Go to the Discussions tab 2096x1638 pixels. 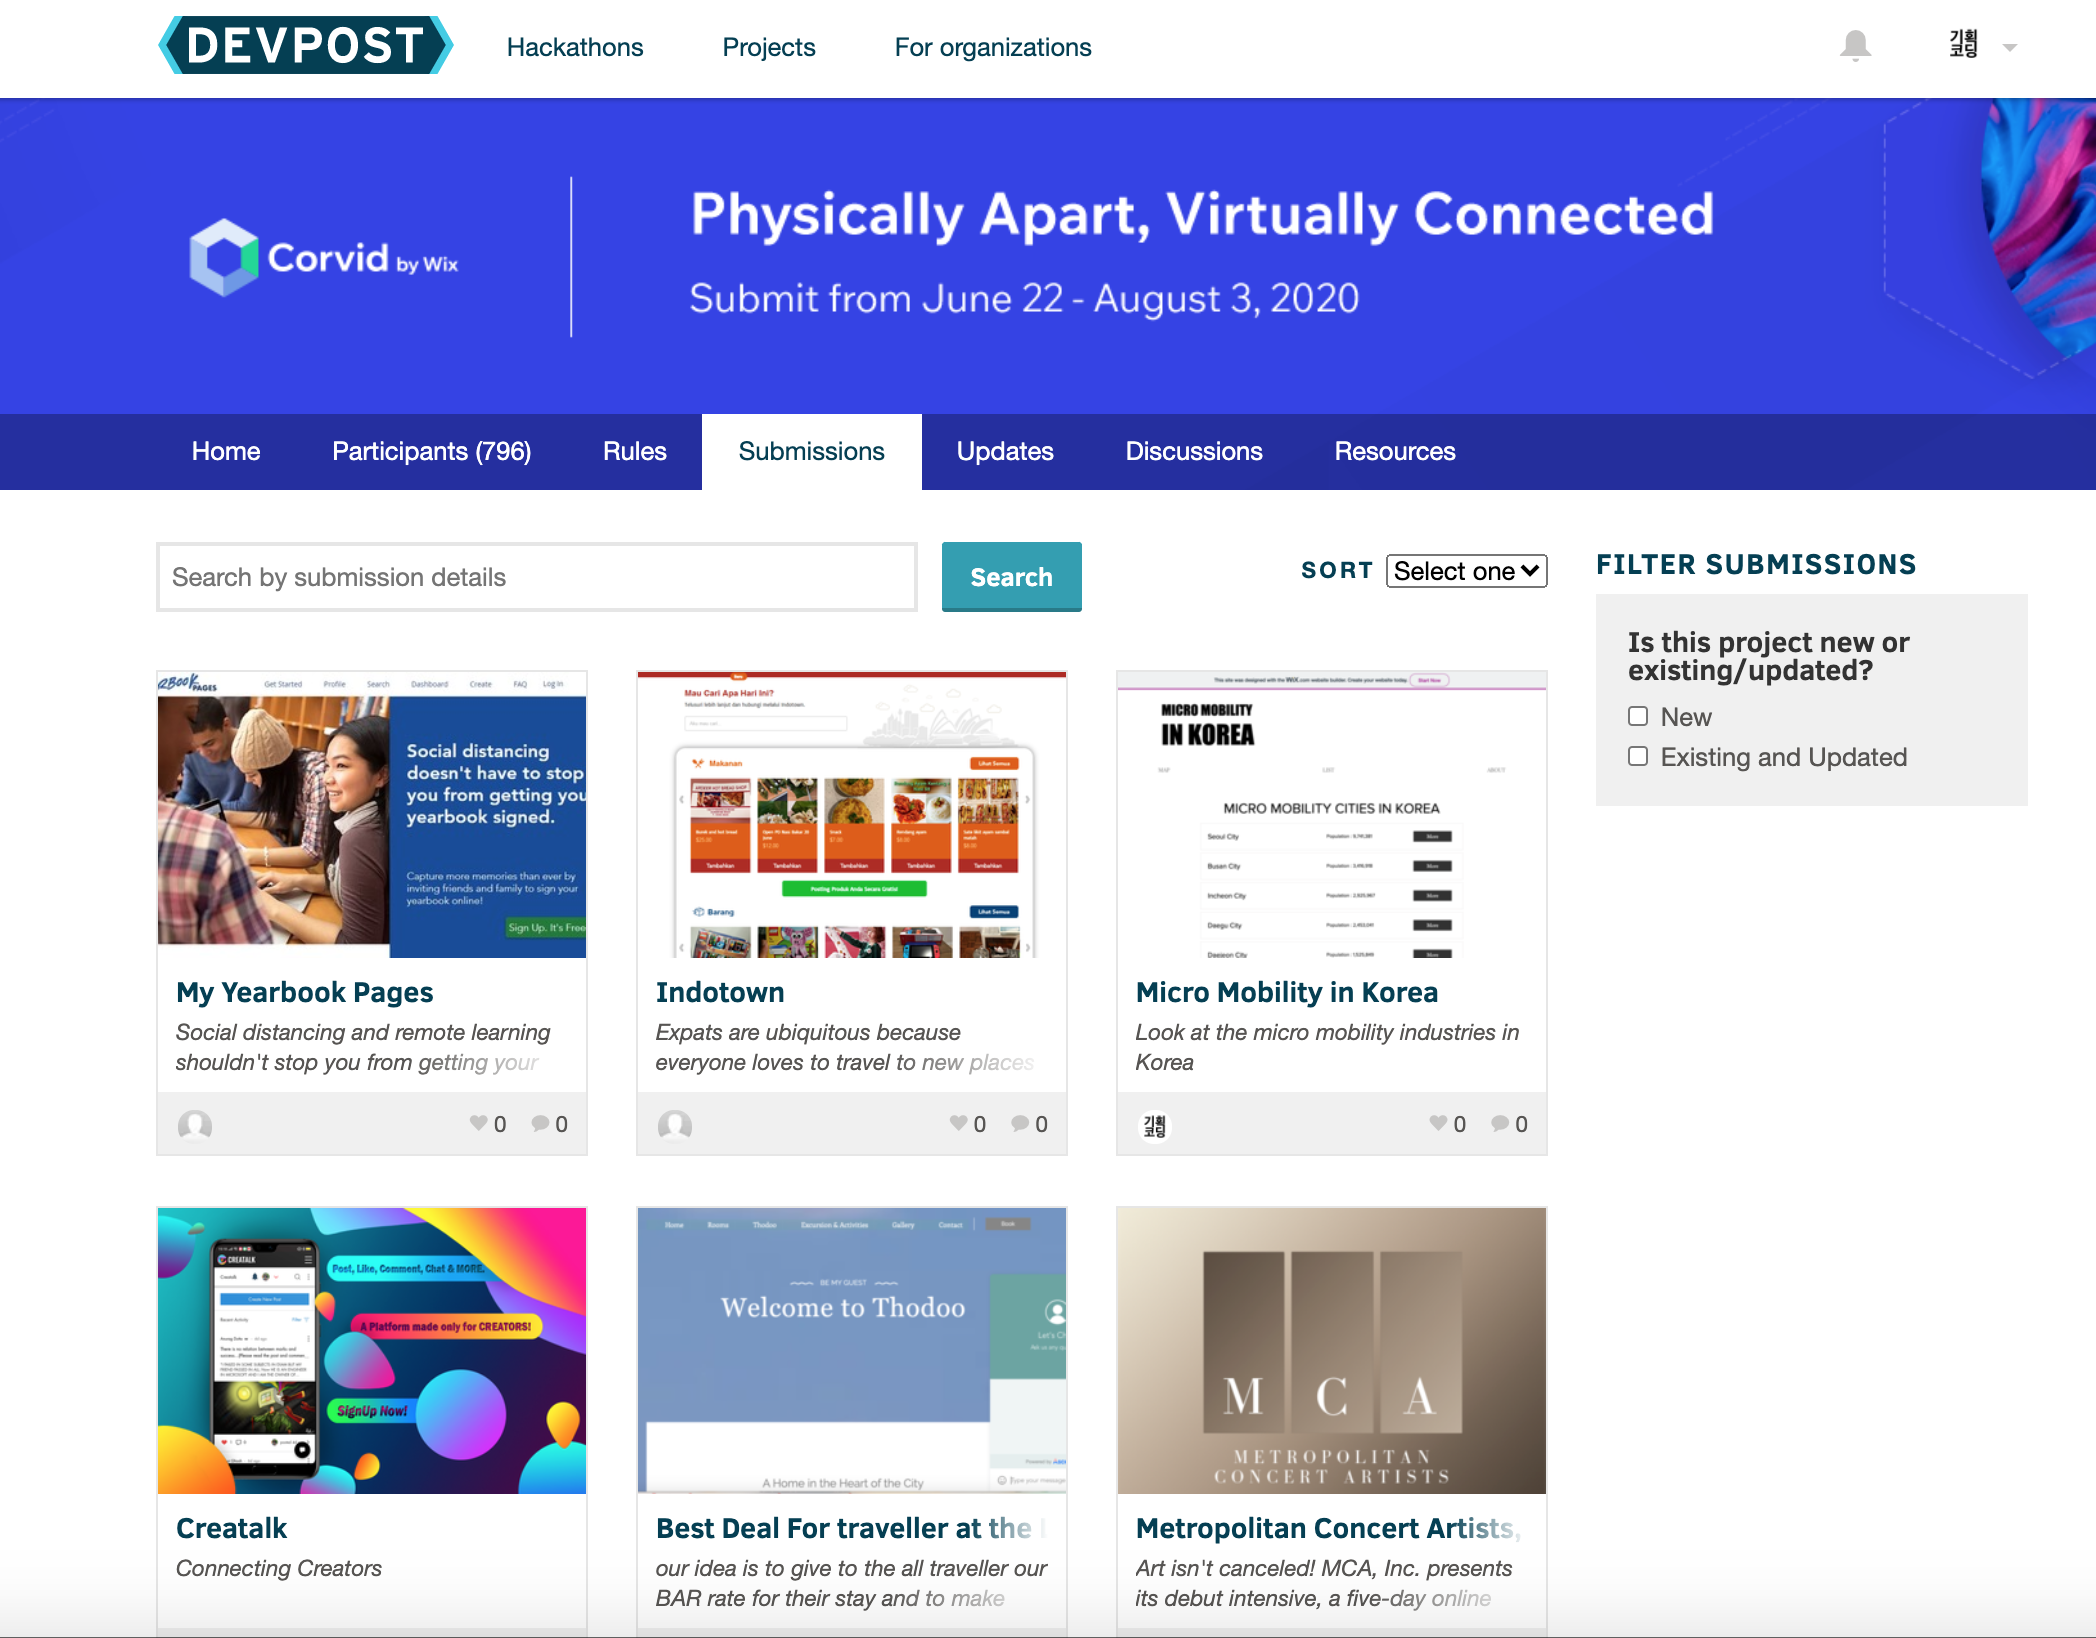tap(1193, 451)
